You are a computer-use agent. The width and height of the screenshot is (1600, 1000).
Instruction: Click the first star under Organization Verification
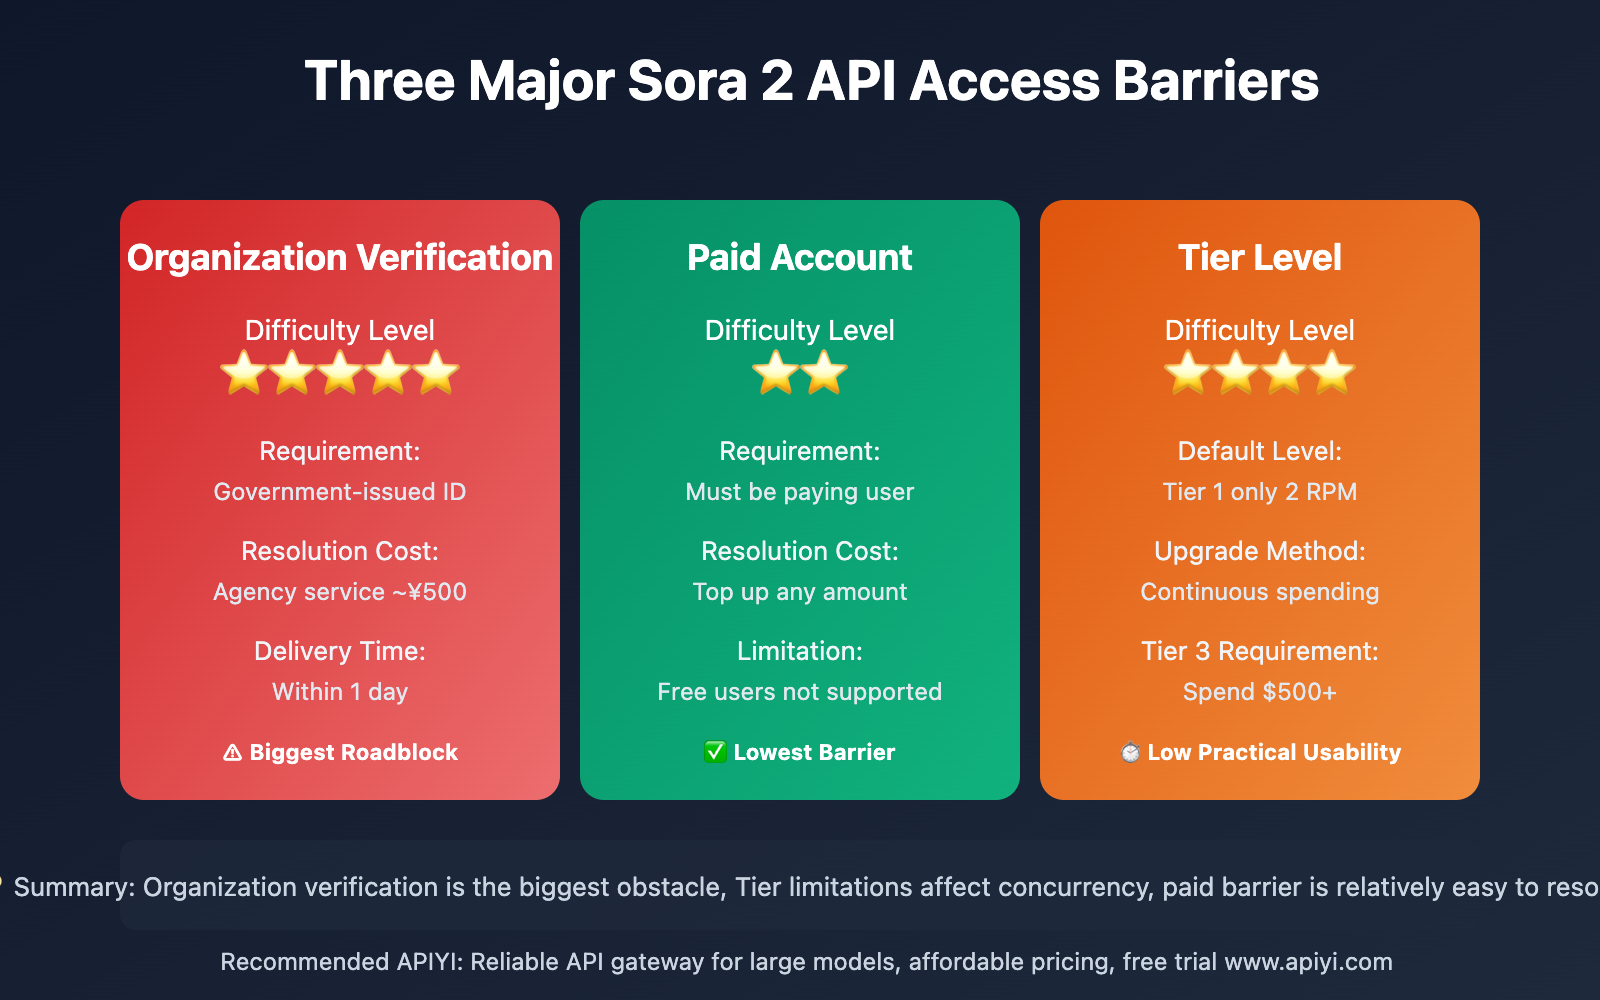(x=244, y=374)
